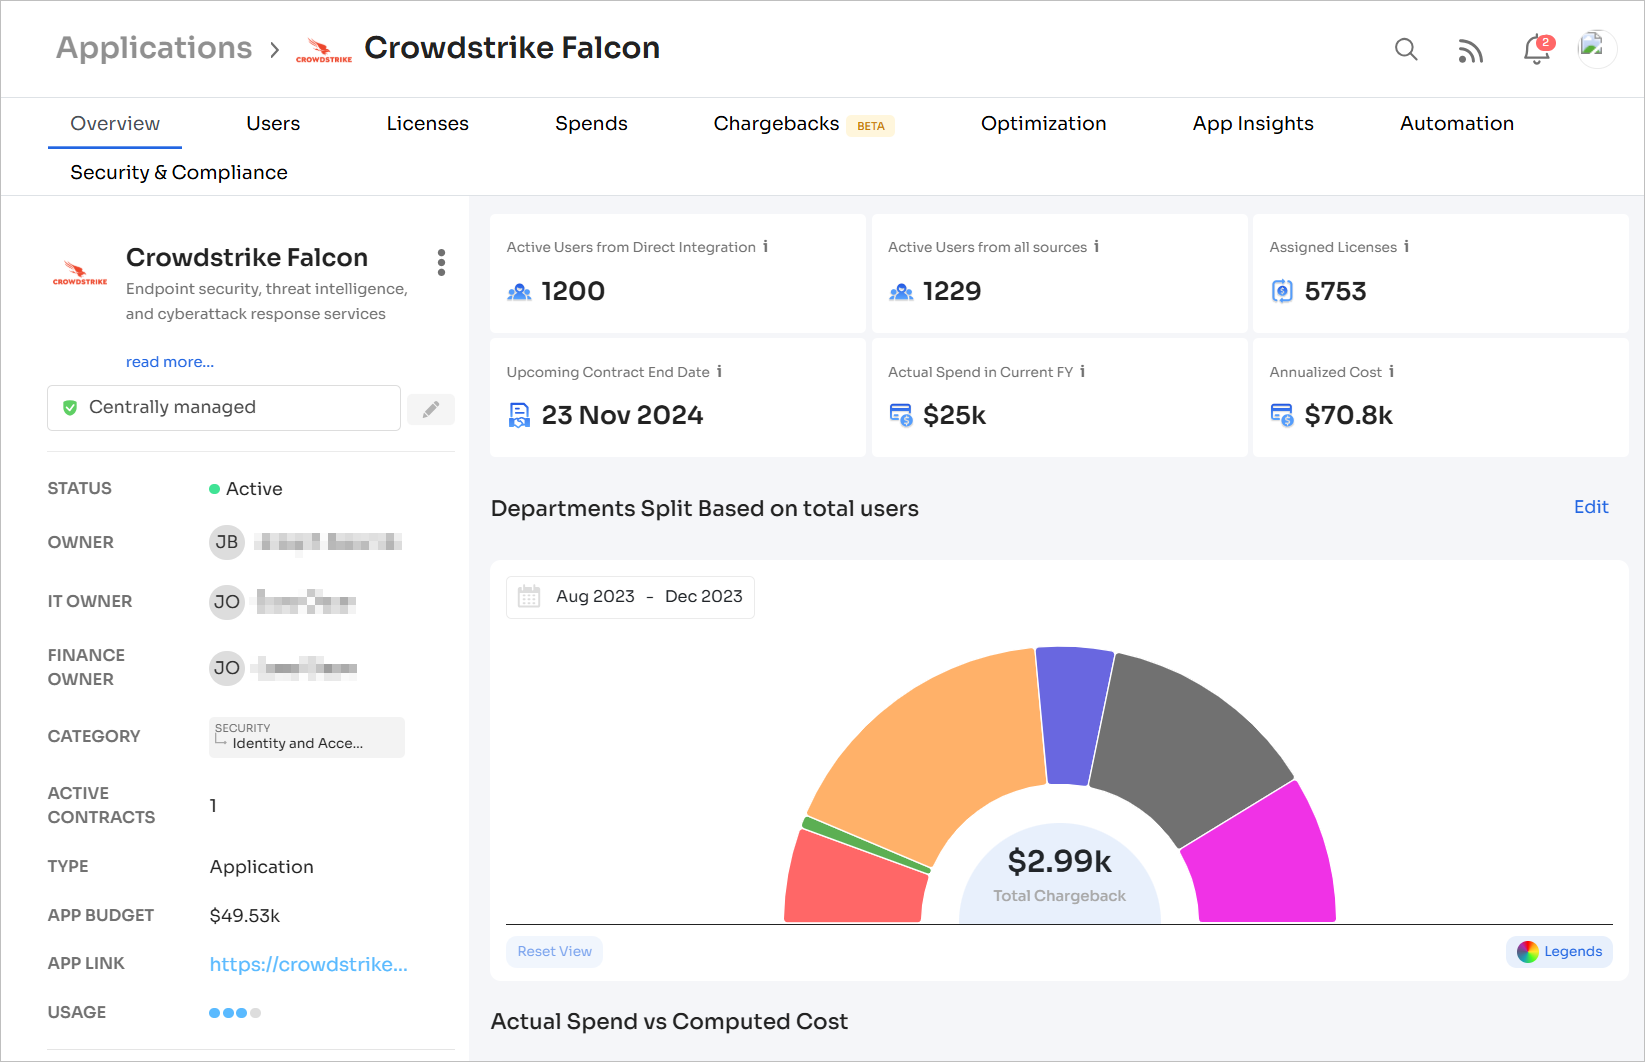Image resolution: width=1645 pixels, height=1062 pixels.
Task: Click the pencil edit icon beside Centrally managed
Action: 431,409
